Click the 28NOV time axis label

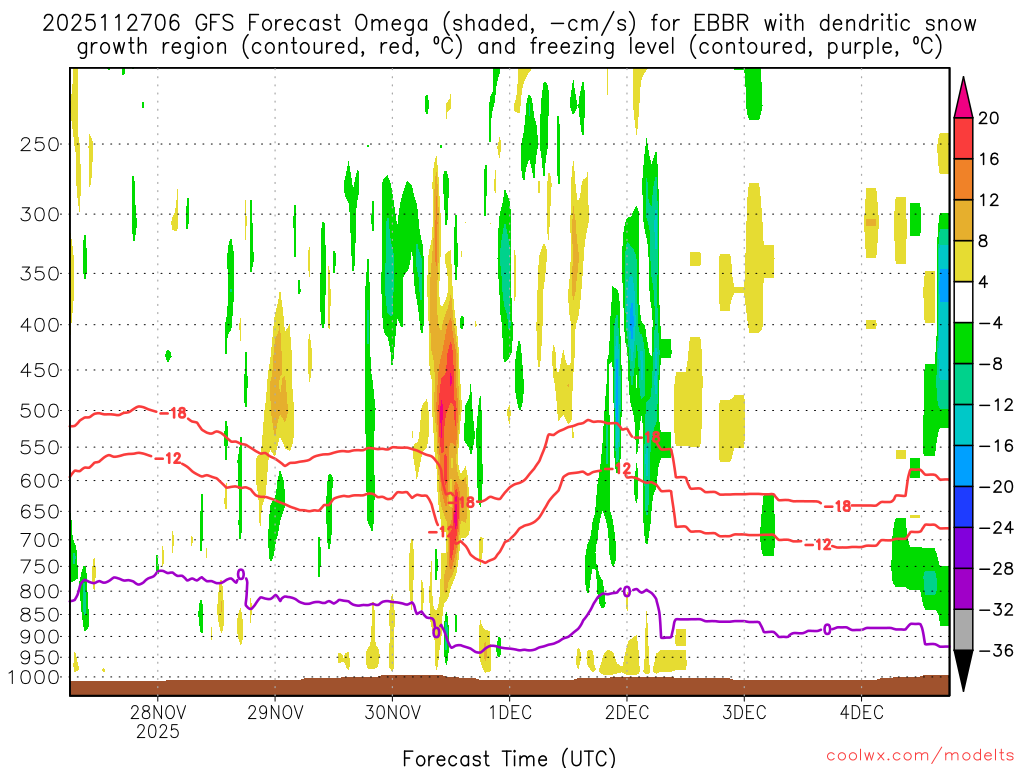157,712
